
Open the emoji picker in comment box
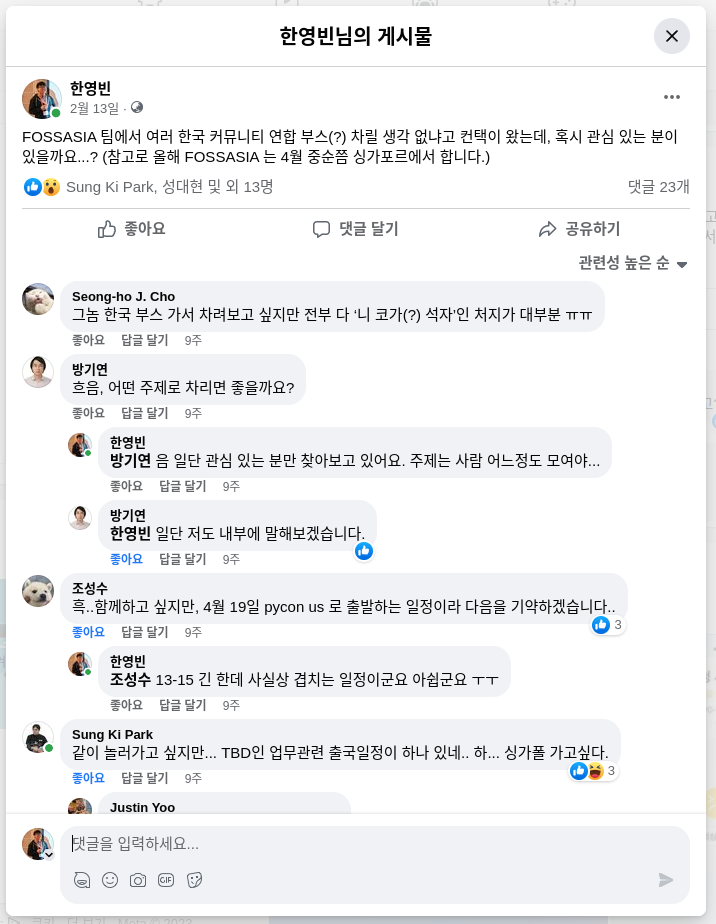coord(110,880)
